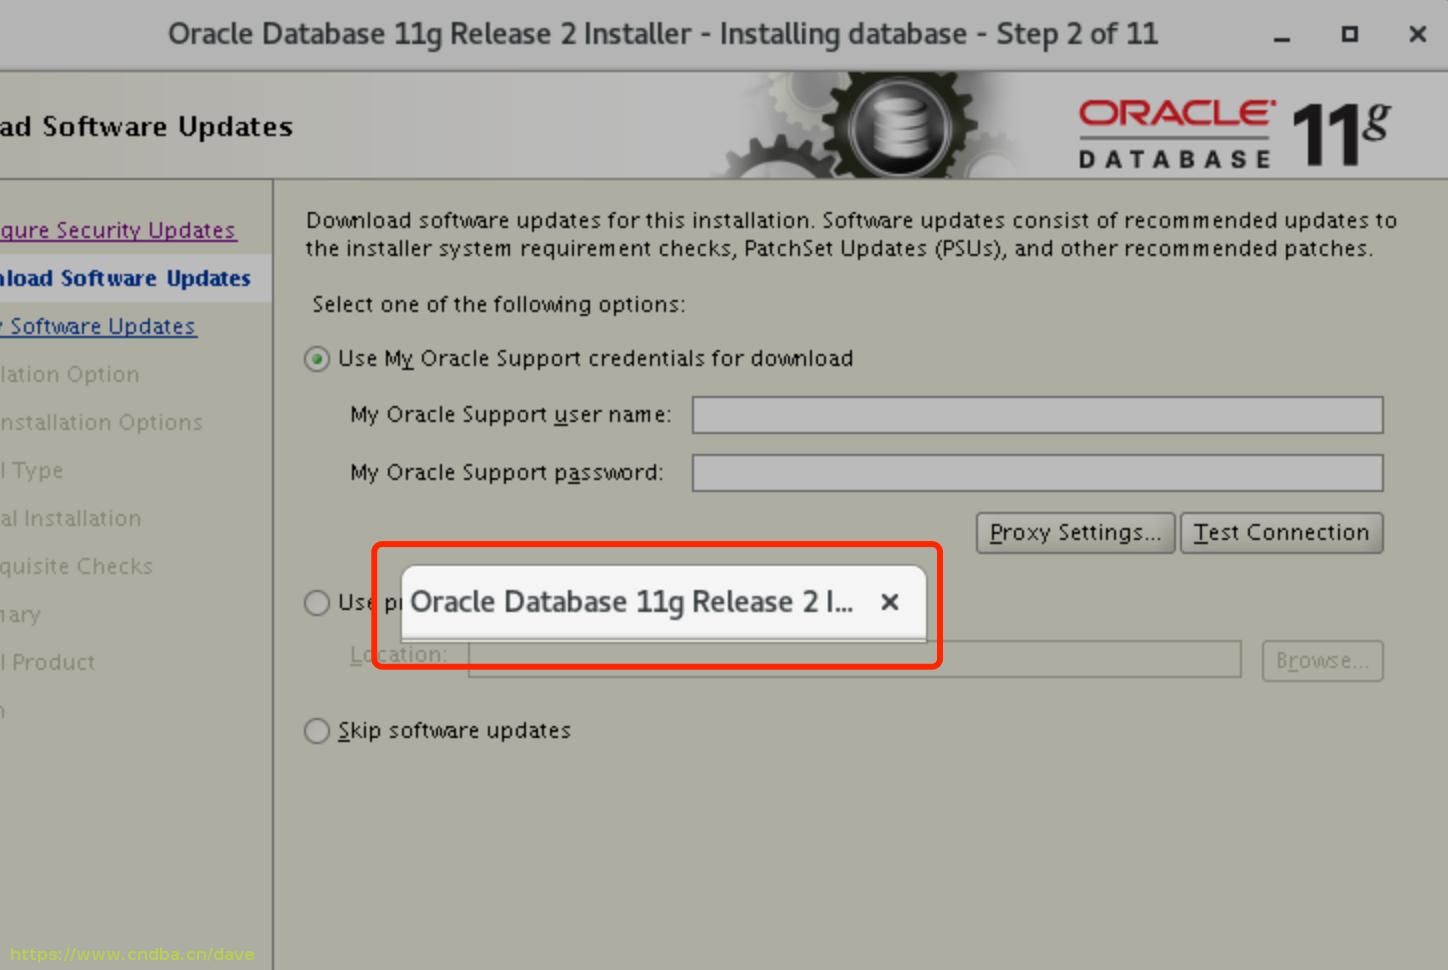Click the Oracle Database 11g logo
This screenshot has width=1448, height=970.
point(1233,132)
